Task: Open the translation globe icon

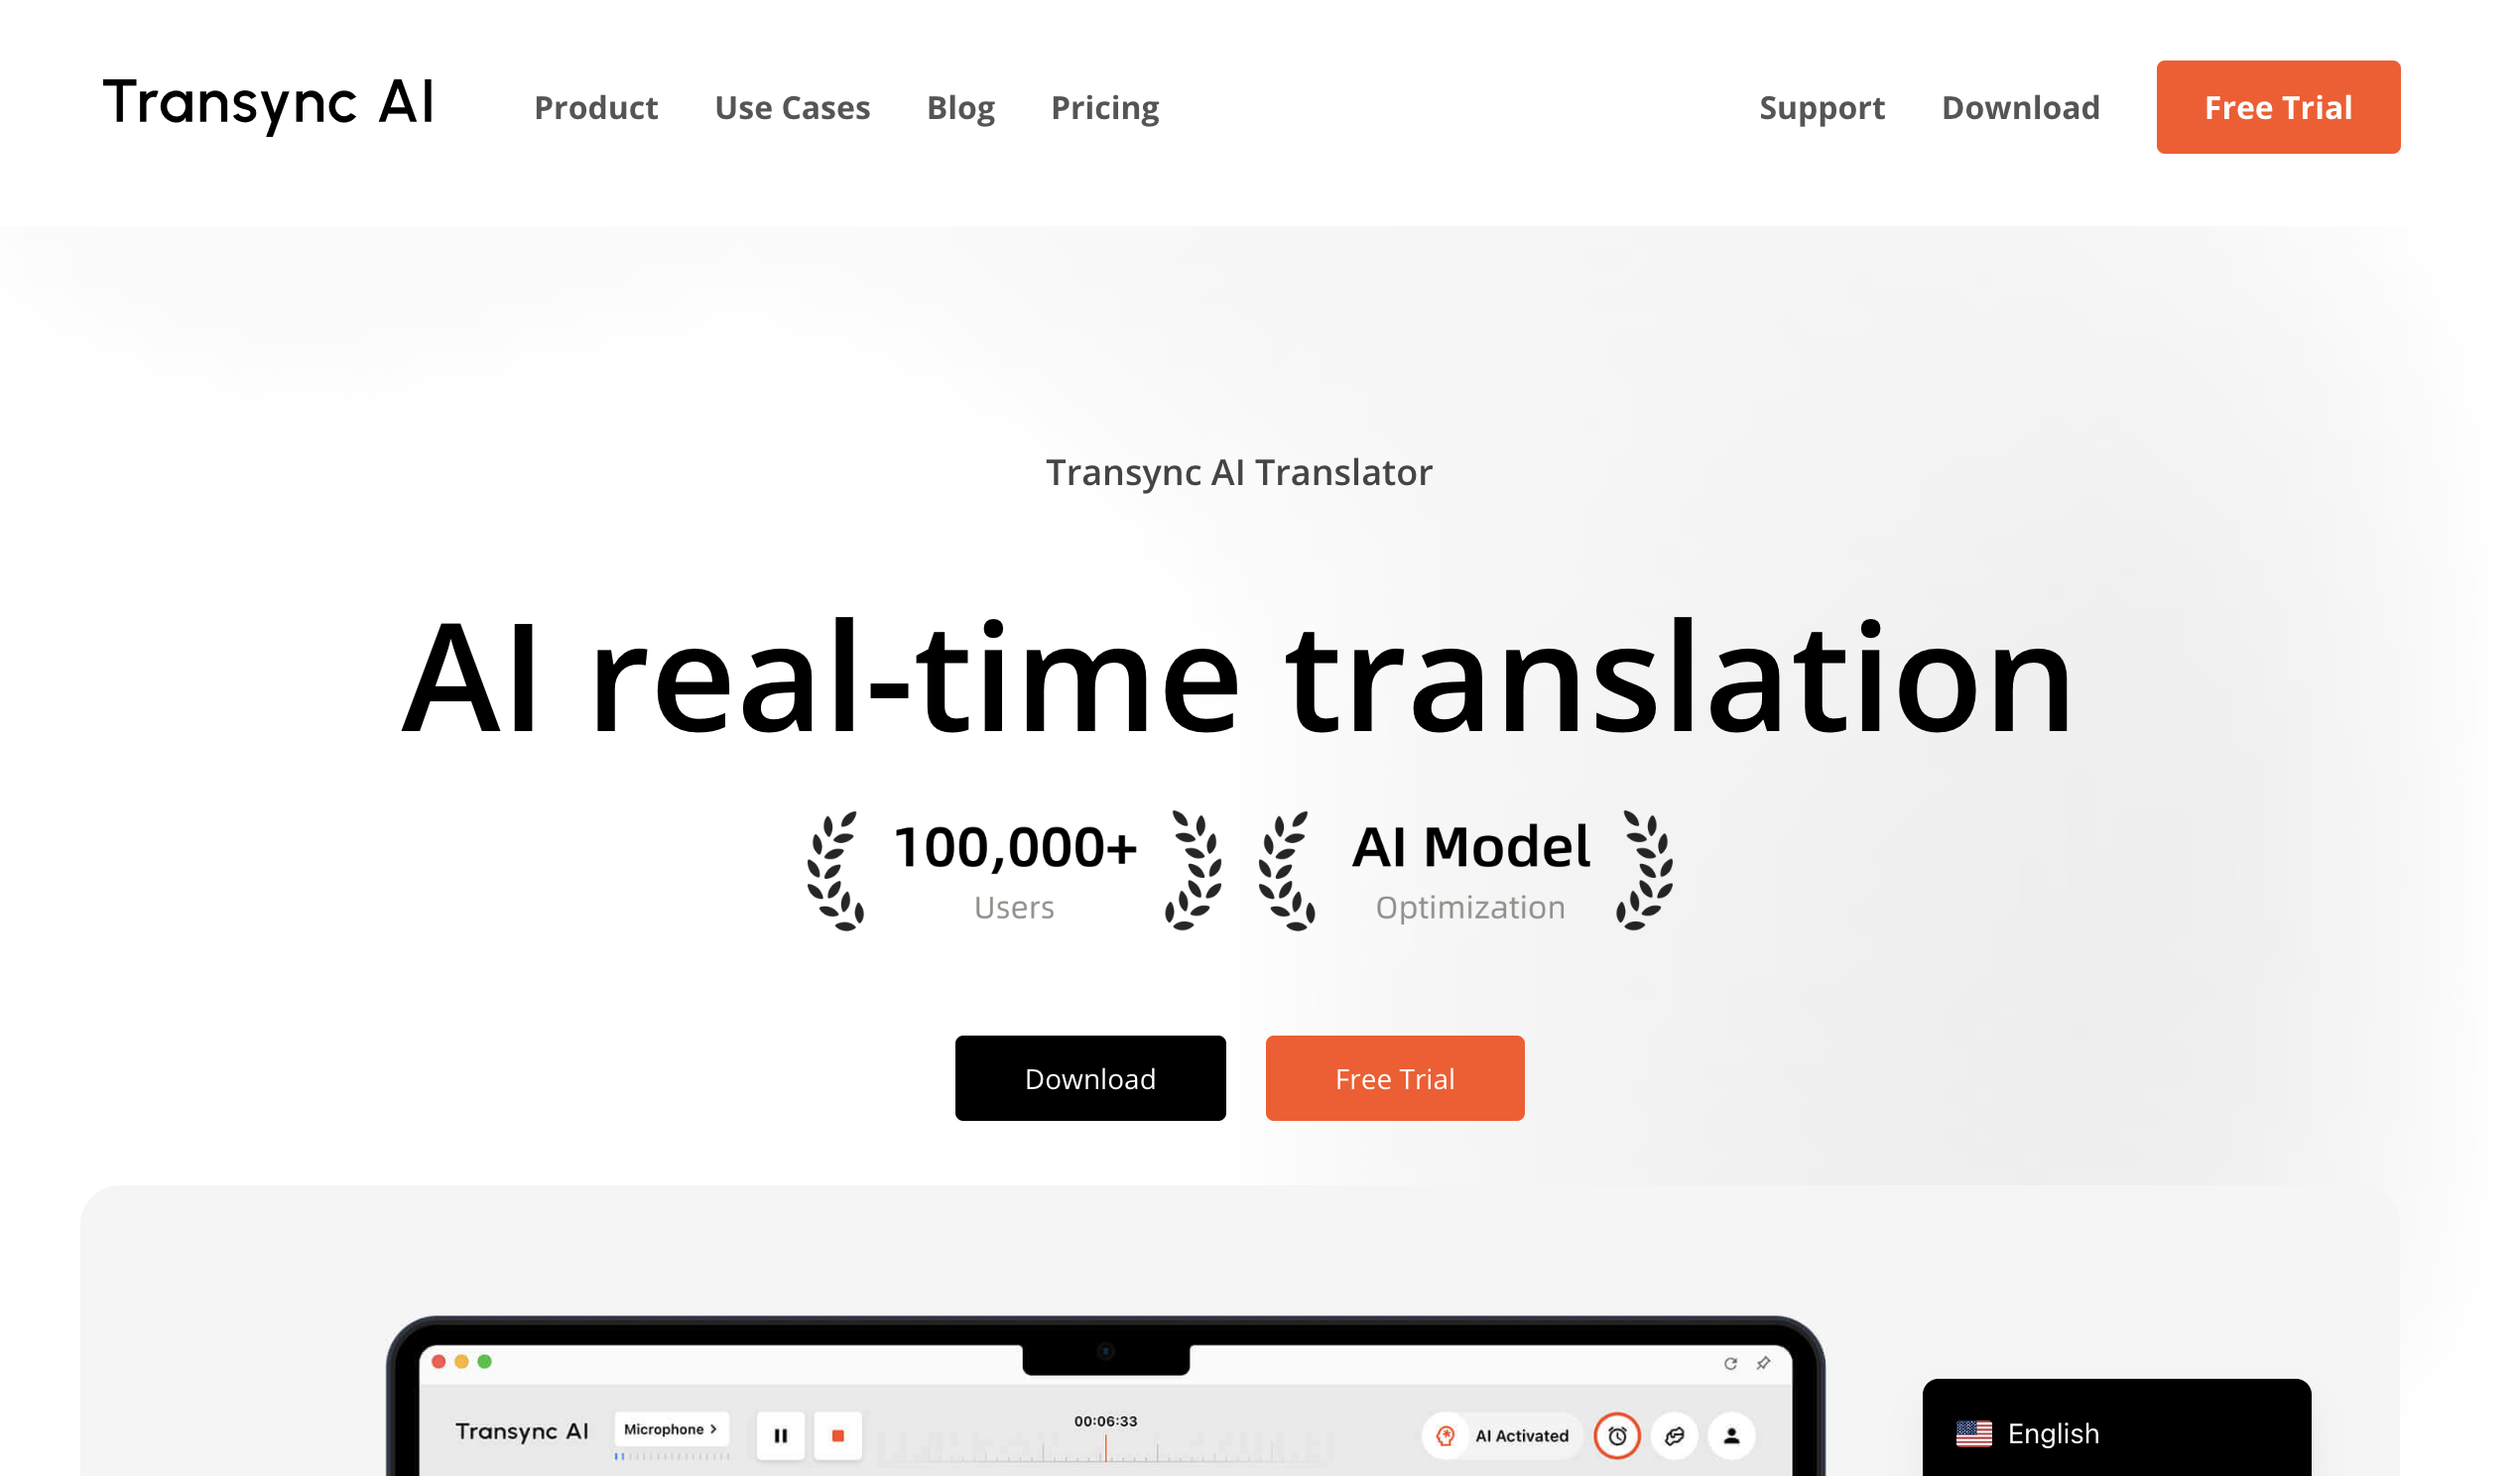Action: coord(1674,1435)
